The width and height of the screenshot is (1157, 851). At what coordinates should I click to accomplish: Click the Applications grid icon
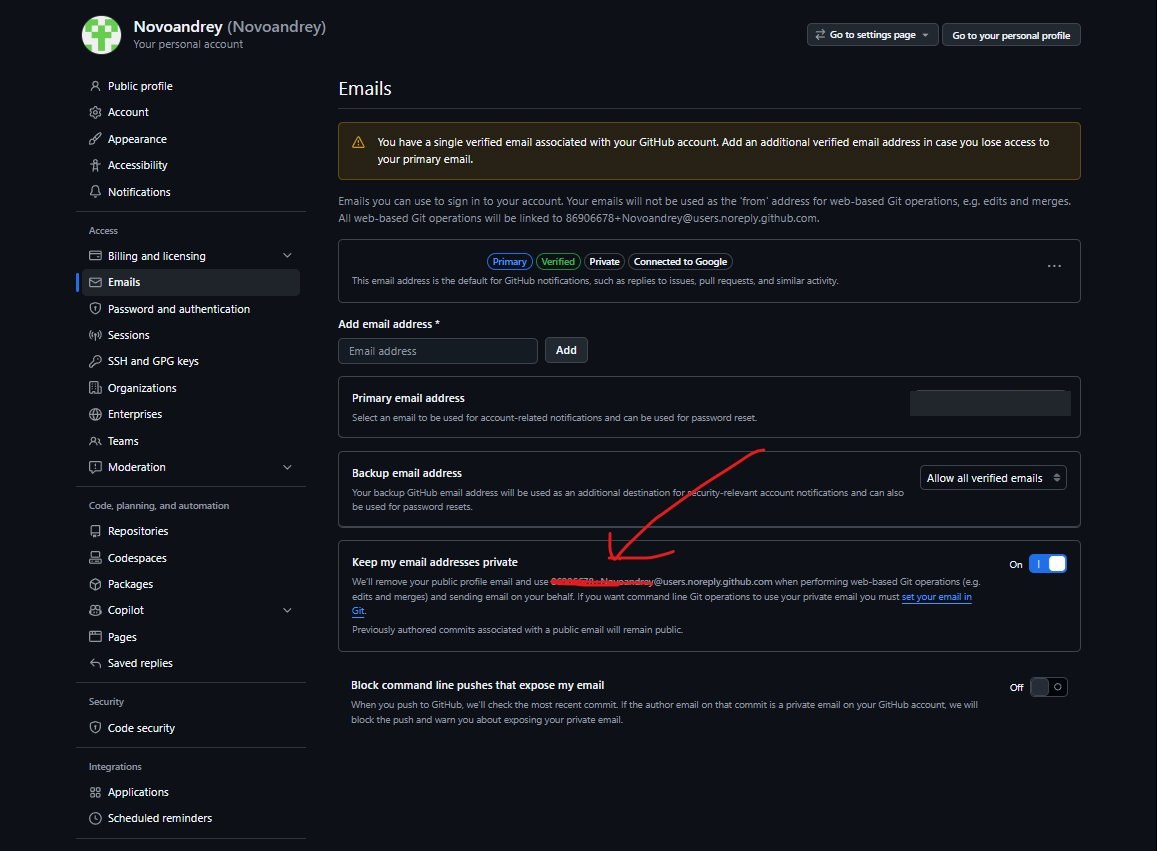[95, 792]
